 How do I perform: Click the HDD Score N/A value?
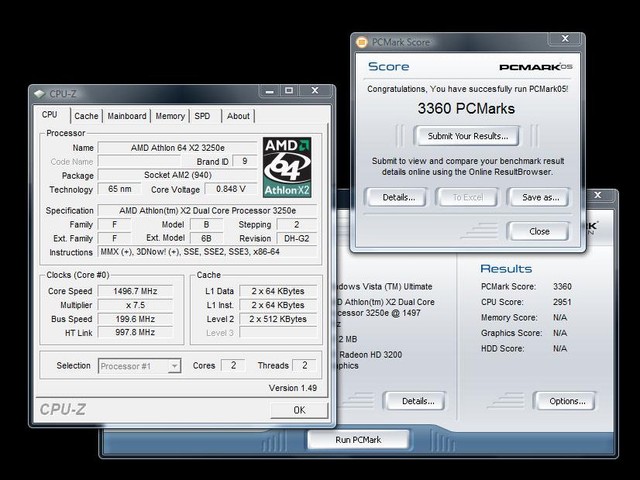pos(560,349)
